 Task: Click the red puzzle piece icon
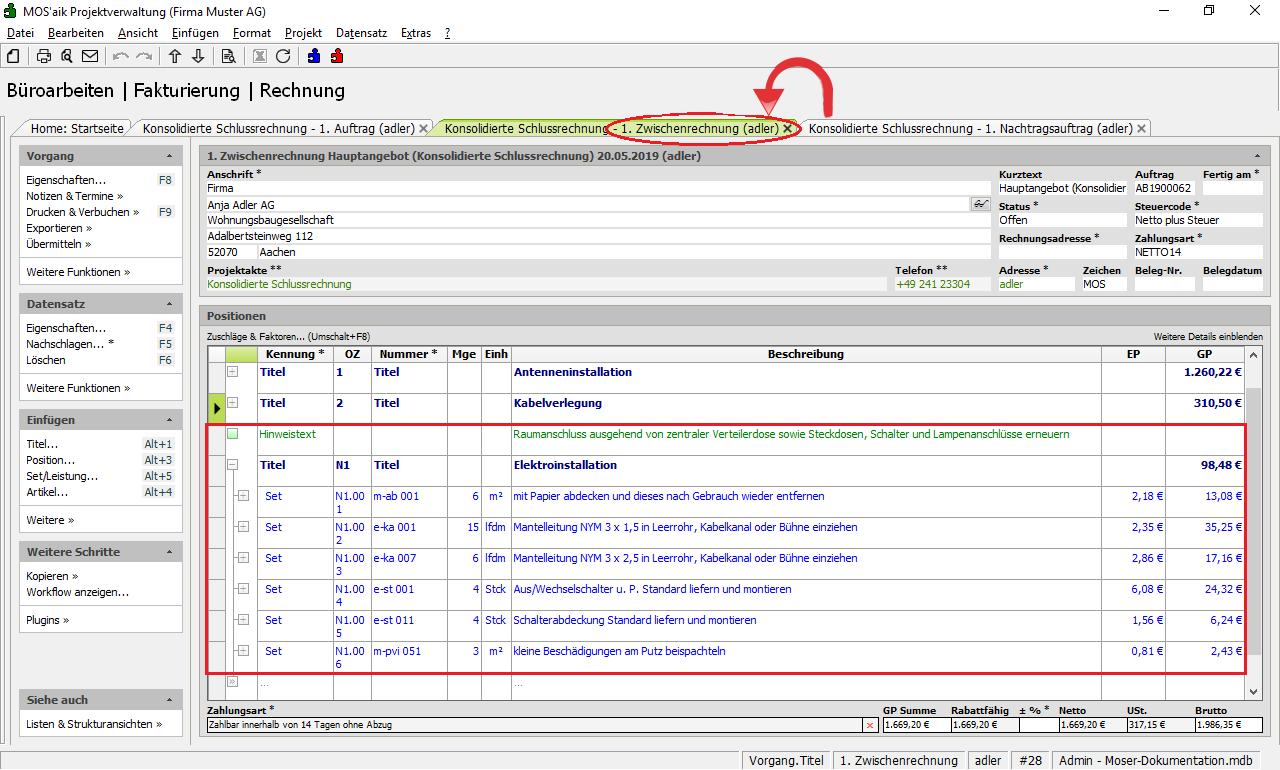(337, 56)
